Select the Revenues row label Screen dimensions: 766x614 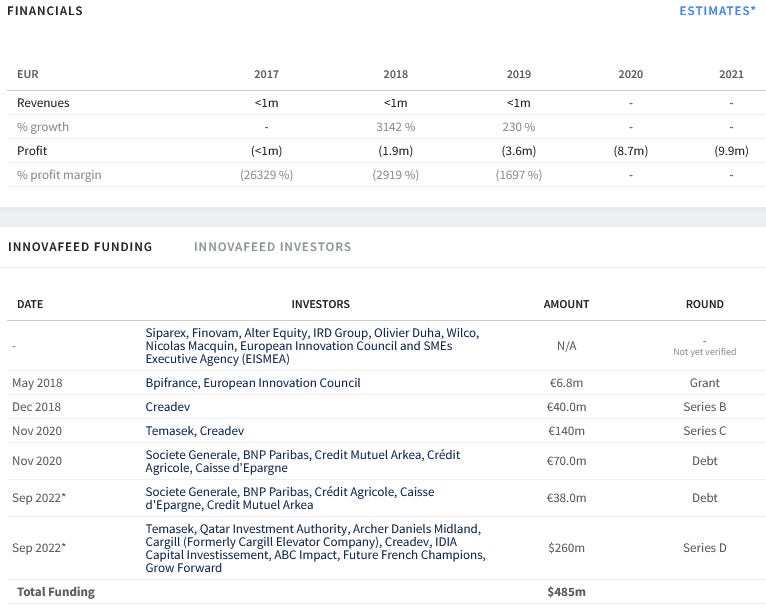pyautogui.click(x=43, y=103)
